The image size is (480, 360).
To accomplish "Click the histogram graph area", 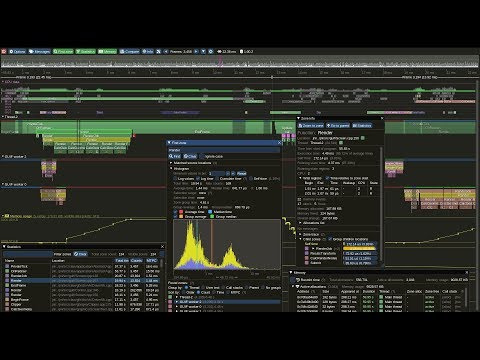I will (x=227, y=245).
